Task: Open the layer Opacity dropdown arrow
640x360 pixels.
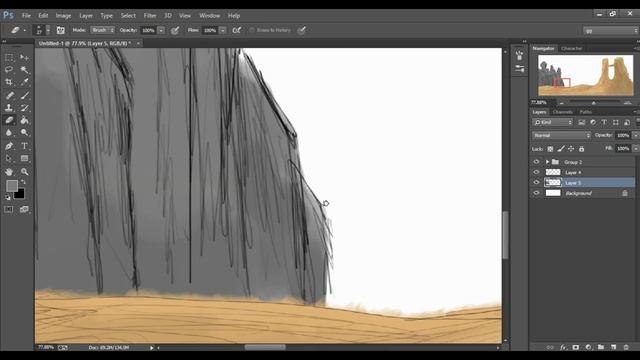Action: (x=635, y=136)
